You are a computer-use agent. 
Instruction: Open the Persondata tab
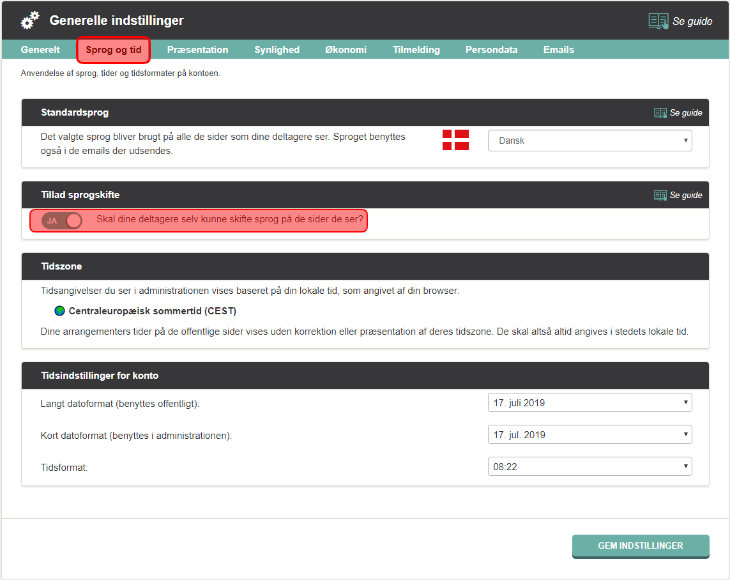(x=491, y=50)
